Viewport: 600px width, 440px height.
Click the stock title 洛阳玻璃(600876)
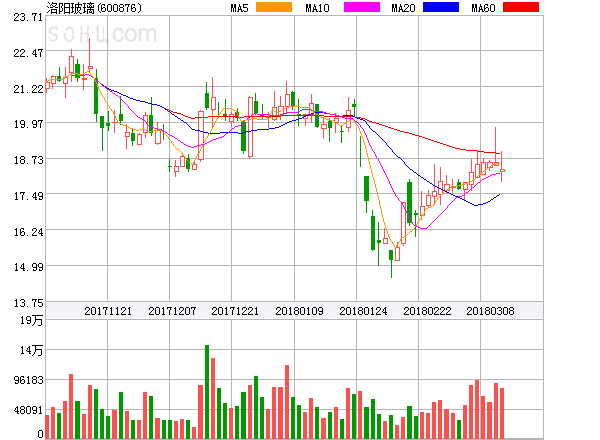(94, 8)
